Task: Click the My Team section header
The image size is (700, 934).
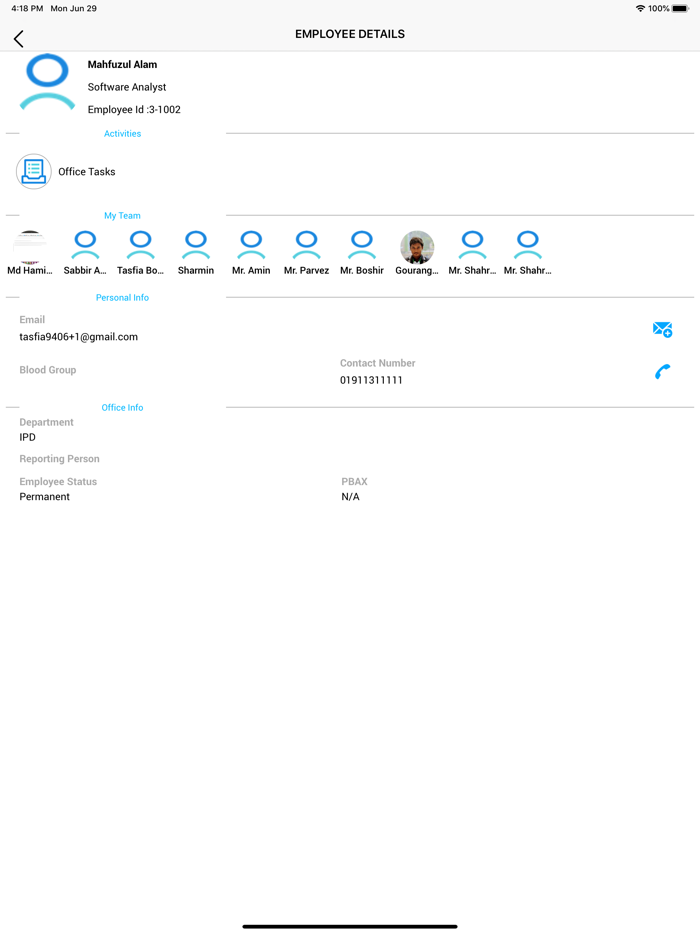Action: [122, 216]
